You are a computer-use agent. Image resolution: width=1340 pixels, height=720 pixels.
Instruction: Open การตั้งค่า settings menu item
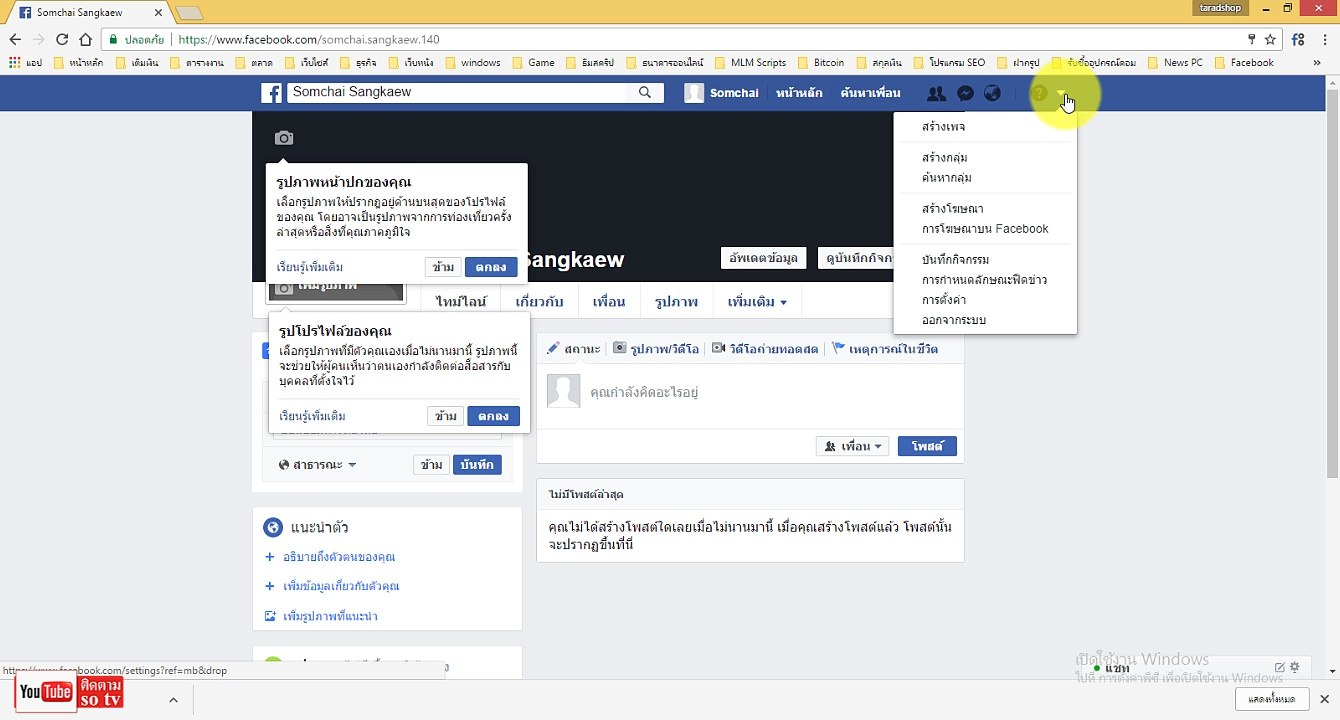pos(943,300)
